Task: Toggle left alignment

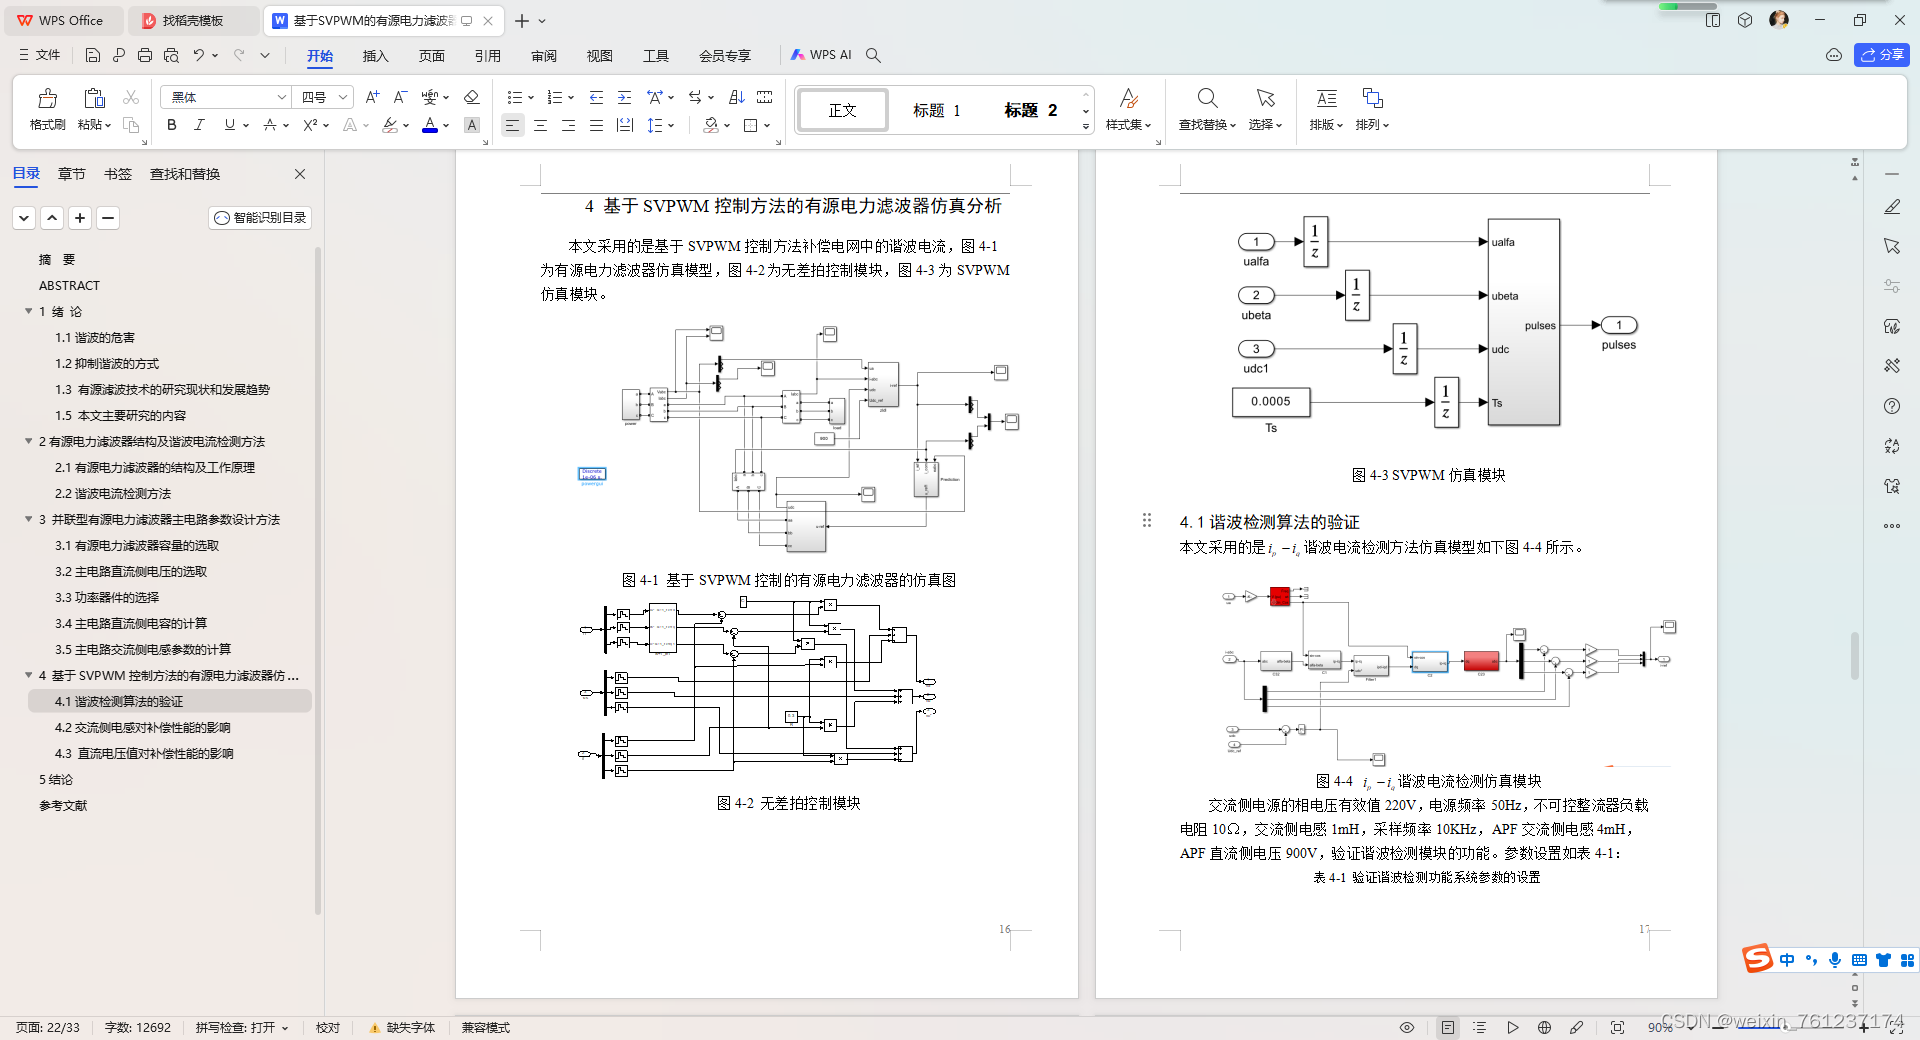Action: click(512, 125)
